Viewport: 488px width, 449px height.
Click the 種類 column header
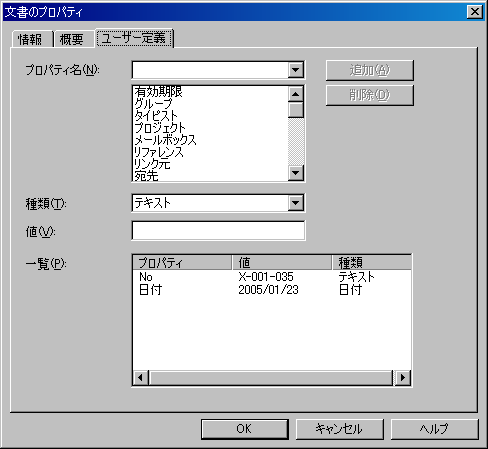point(372,263)
